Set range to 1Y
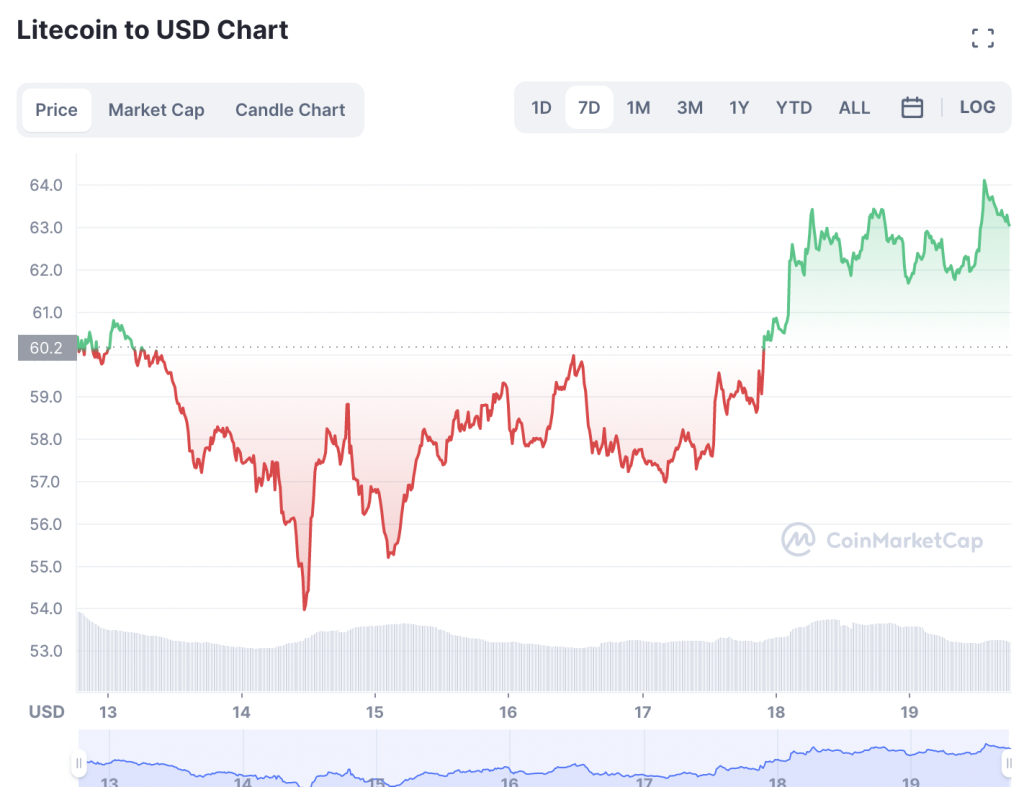Screen dimensions: 1024x787 click(739, 108)
